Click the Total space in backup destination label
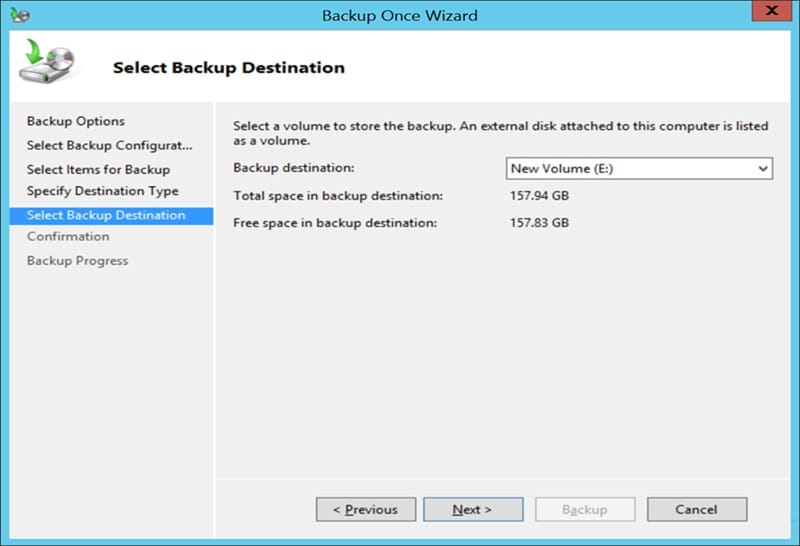The image size is (800, 546). coord(338,196)
